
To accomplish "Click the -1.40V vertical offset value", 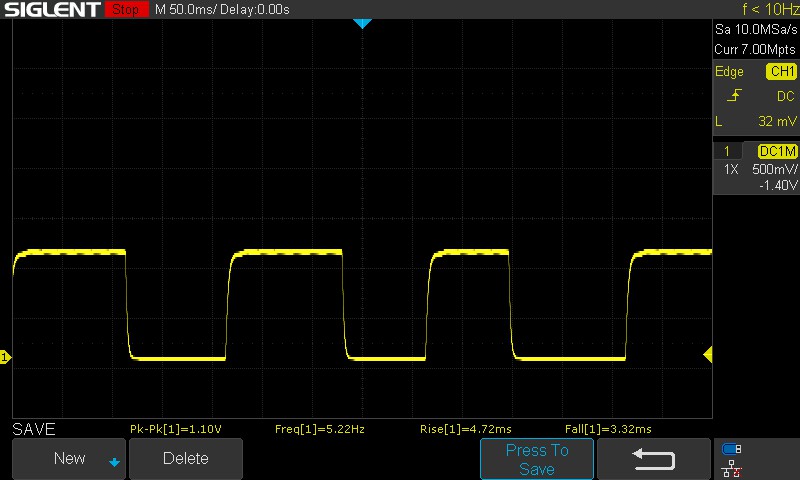I will (x=778, y=185).
